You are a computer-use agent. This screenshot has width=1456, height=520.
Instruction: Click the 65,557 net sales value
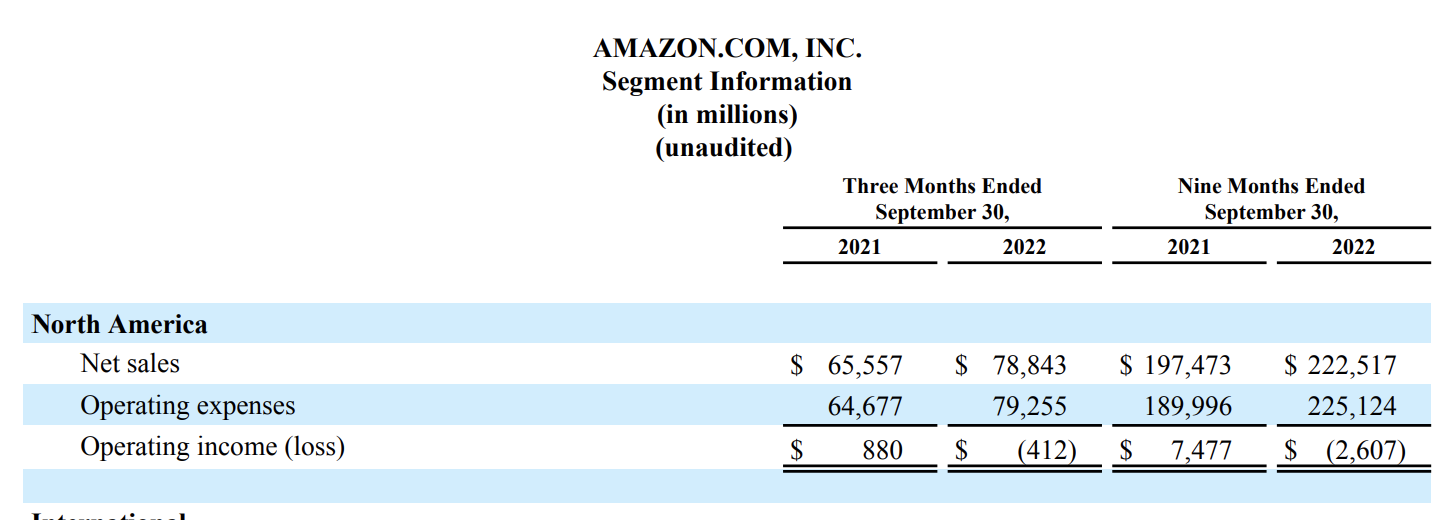[x=865, y=366]
